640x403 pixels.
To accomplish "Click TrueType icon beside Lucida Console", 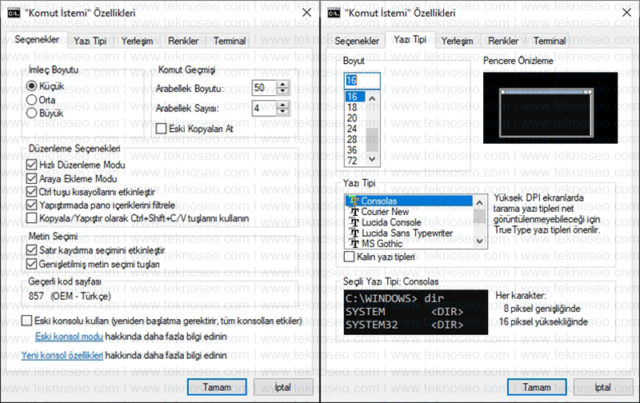I will pyautogui.click(x=355, y=222).
